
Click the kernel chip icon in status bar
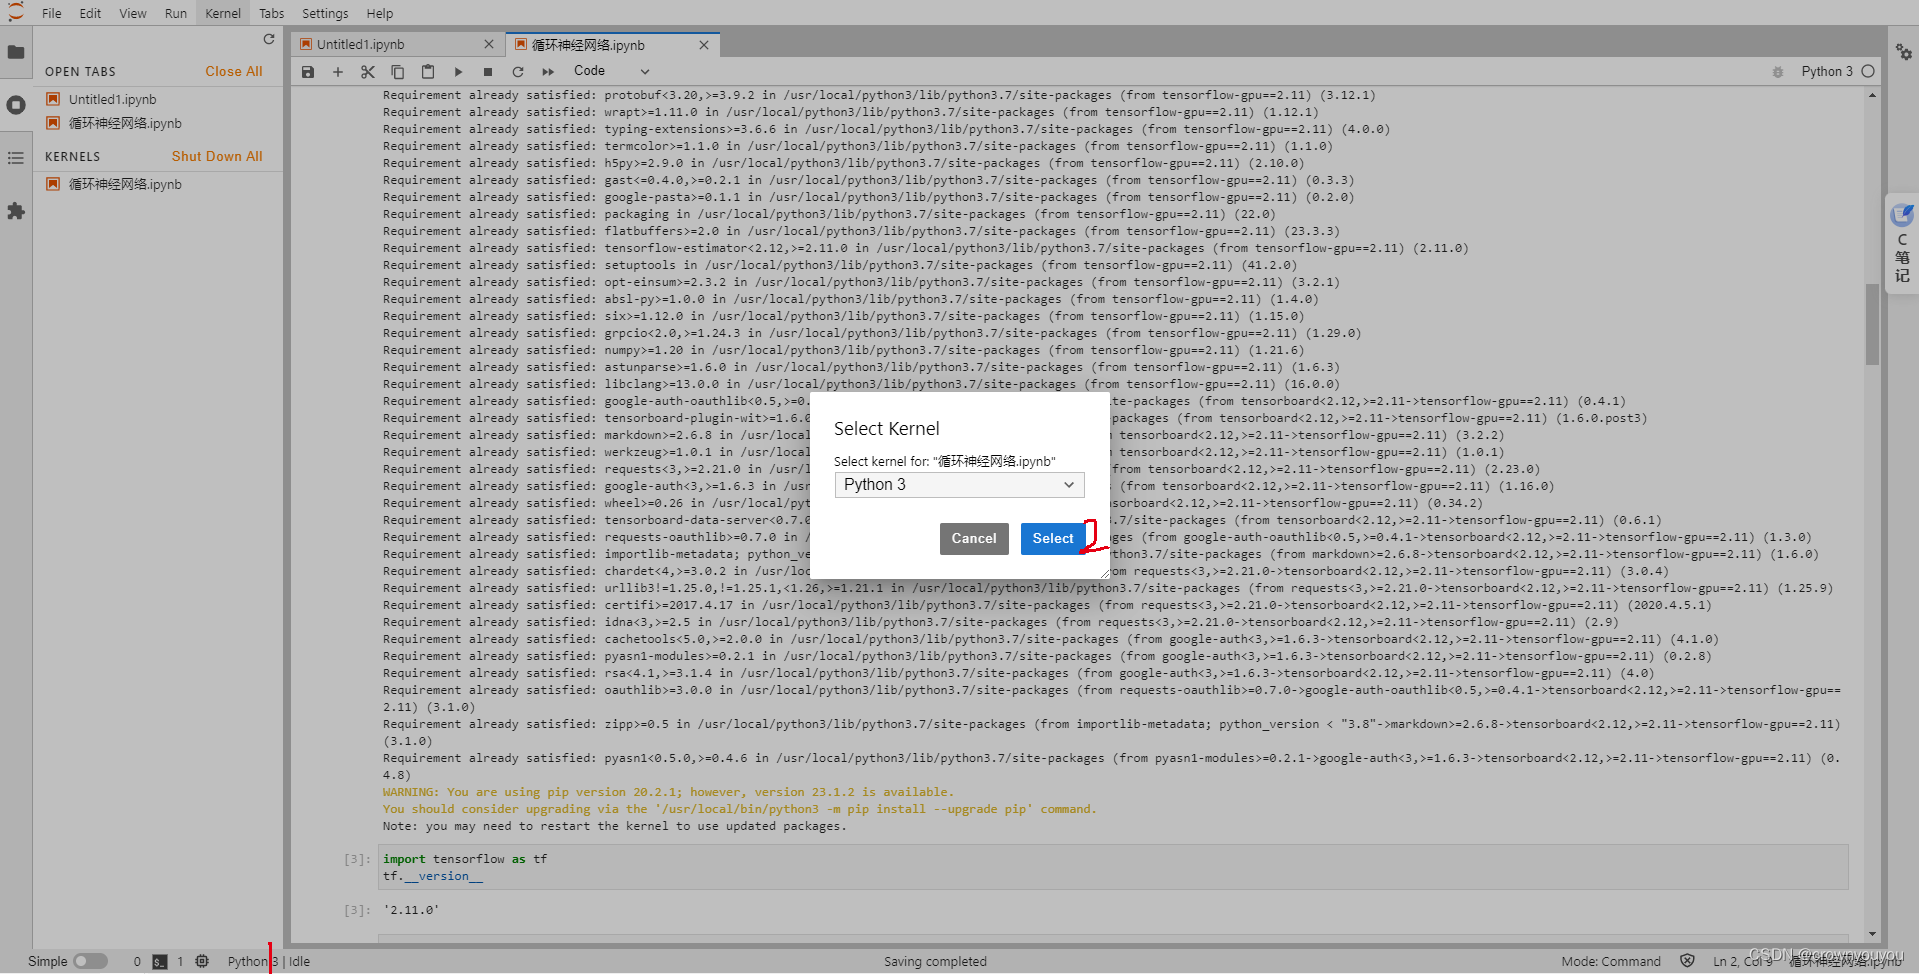coord(202,961)
